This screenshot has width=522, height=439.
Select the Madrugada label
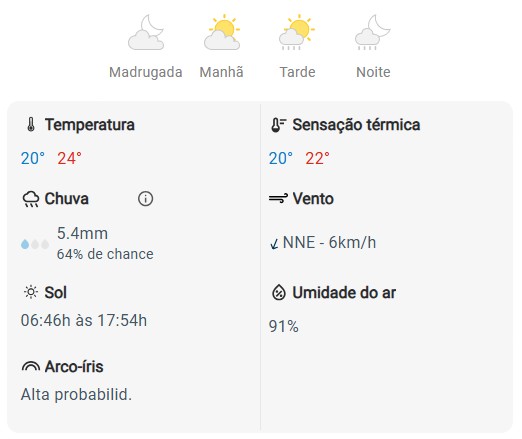click(x=146, y=72)
